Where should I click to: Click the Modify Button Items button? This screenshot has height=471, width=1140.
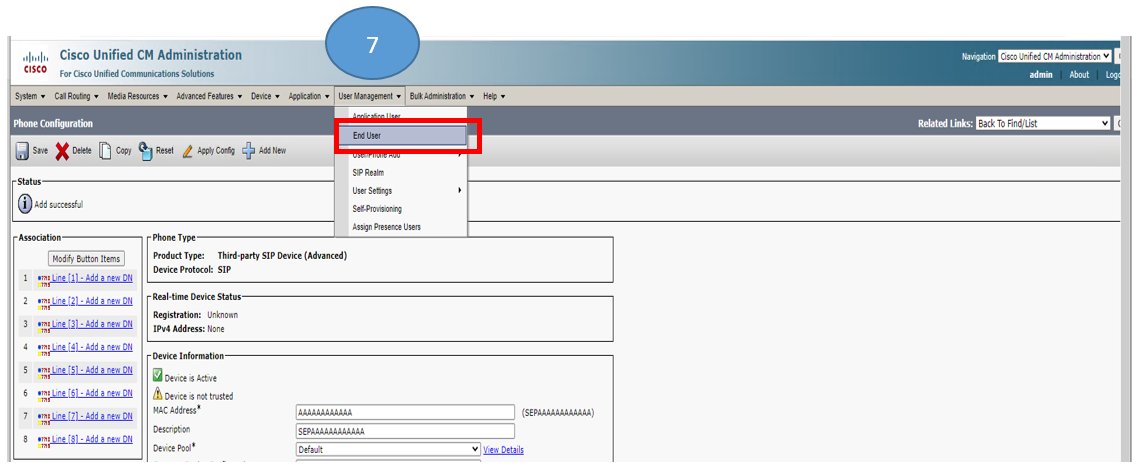pyautogui.click(x=87, y=259)
